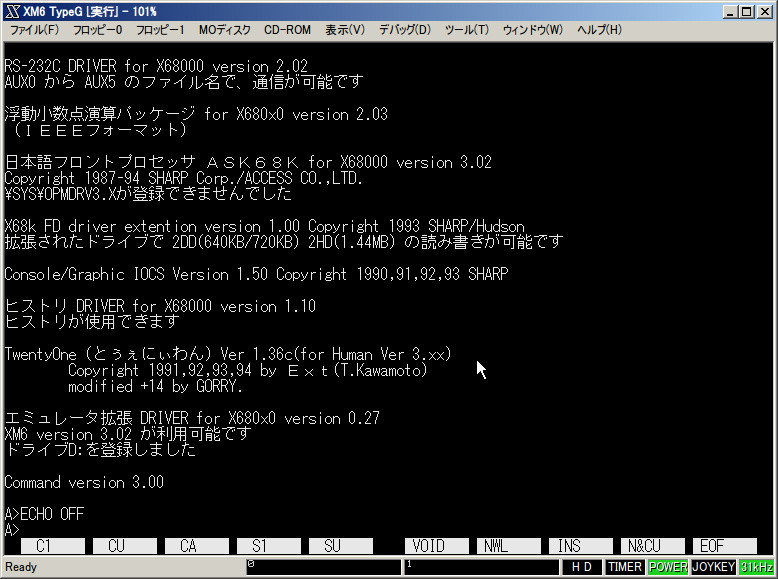
Task: Click the VOID function key label
Action: (437, 546)
